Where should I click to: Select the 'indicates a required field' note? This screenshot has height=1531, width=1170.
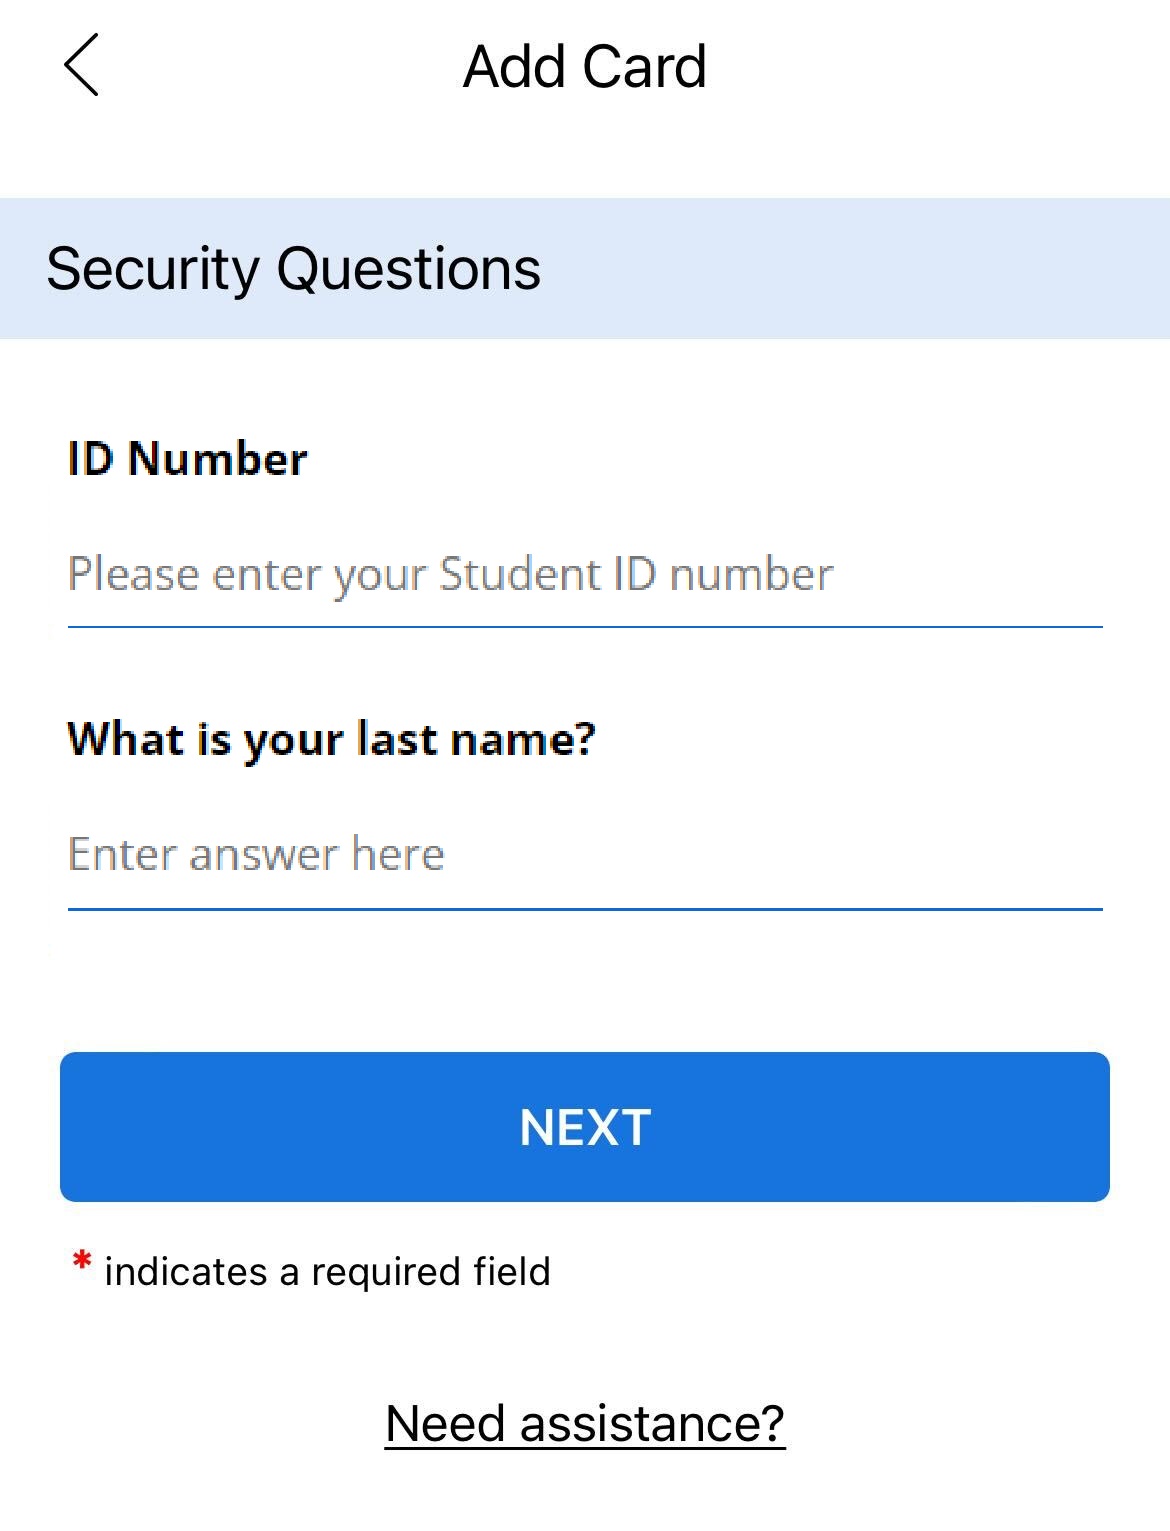(330, 1271)
